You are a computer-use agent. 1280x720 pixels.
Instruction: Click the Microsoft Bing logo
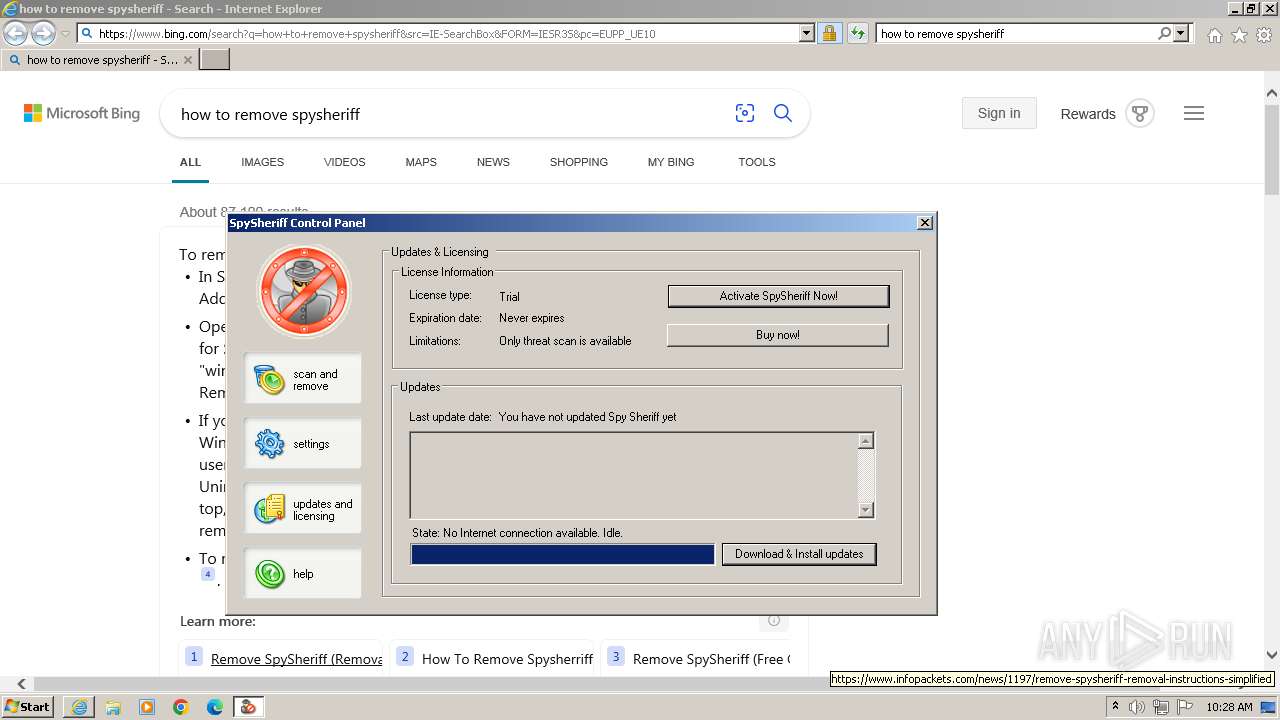point(82,114)
